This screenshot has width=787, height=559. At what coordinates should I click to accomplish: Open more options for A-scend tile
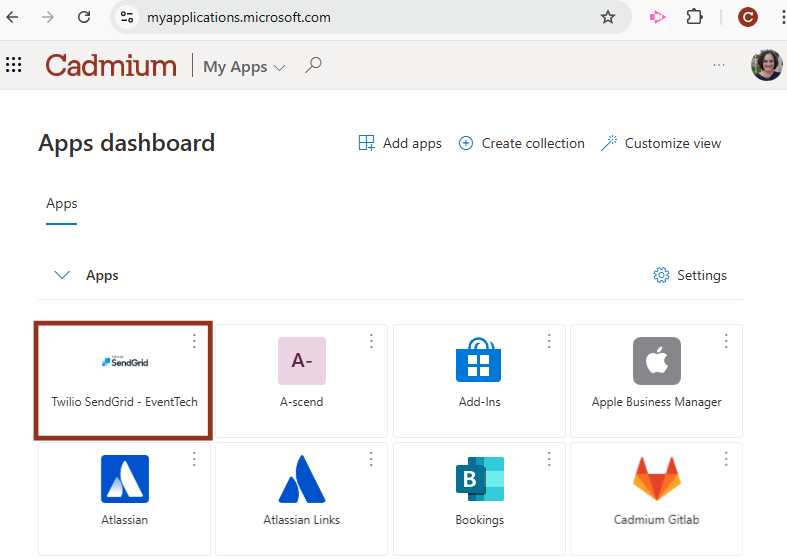point(371,341)
